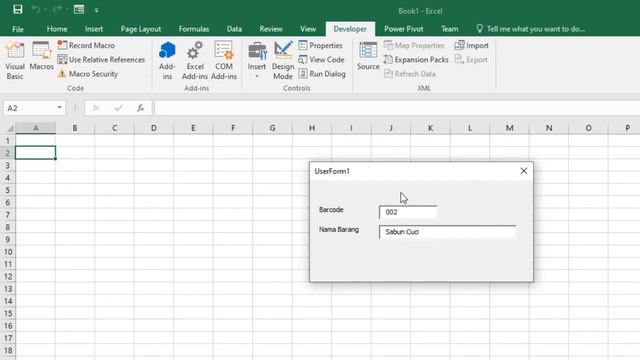Image resolution: width=640 pixels, height=360 pixels.
Task: Click Import XML
Action: pyautogui.click(x=471, y=45)
